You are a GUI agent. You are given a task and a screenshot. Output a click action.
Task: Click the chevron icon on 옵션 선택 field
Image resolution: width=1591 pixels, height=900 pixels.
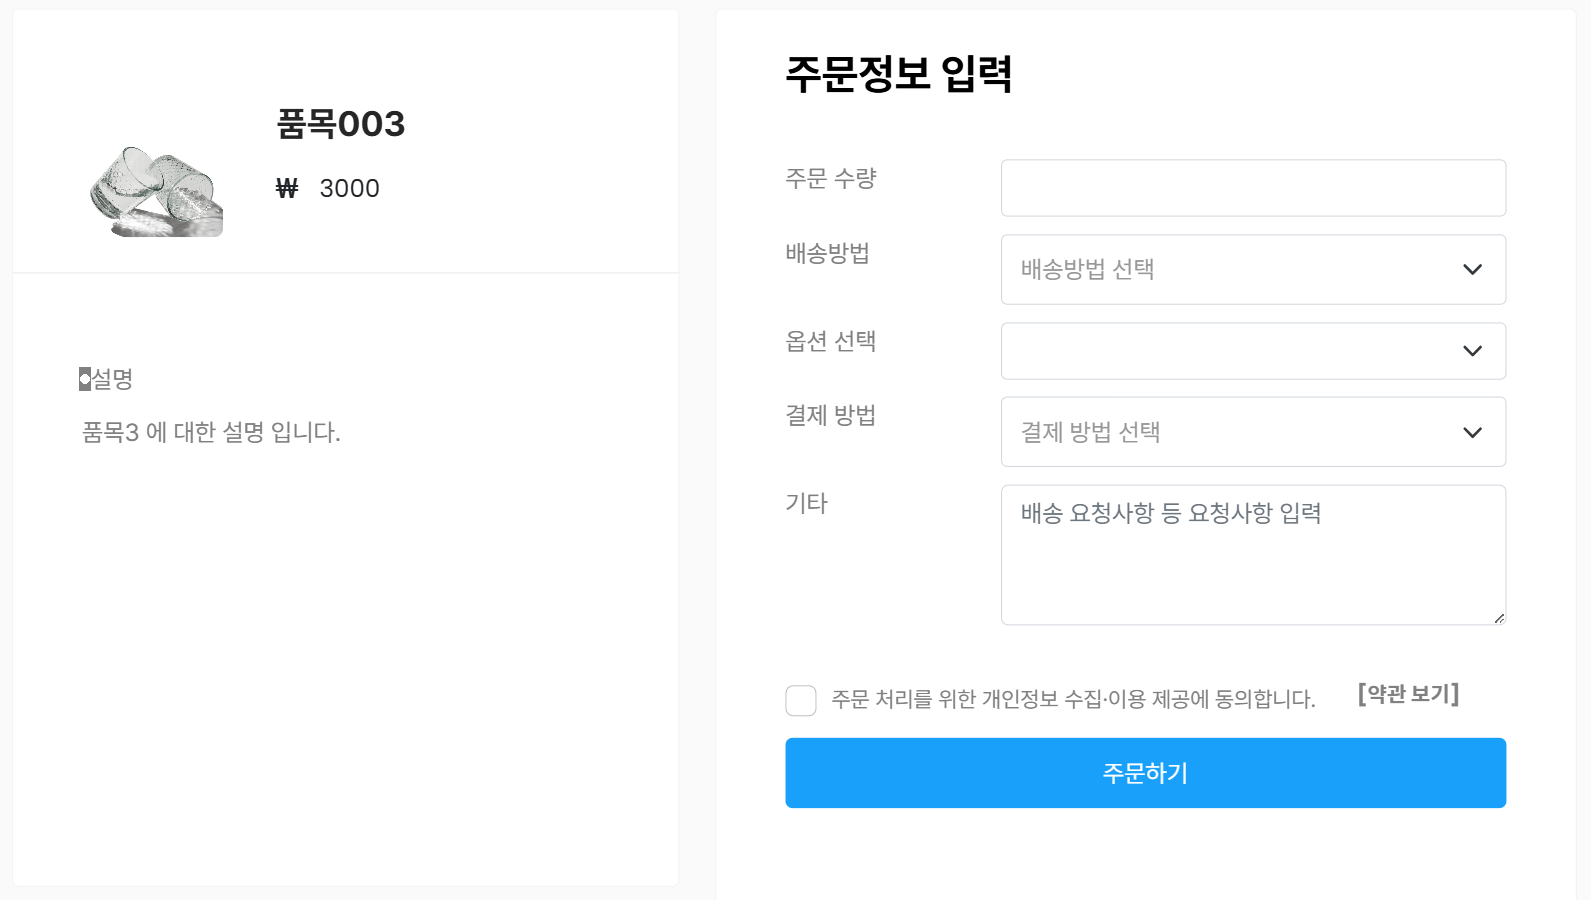point(1471,350)
